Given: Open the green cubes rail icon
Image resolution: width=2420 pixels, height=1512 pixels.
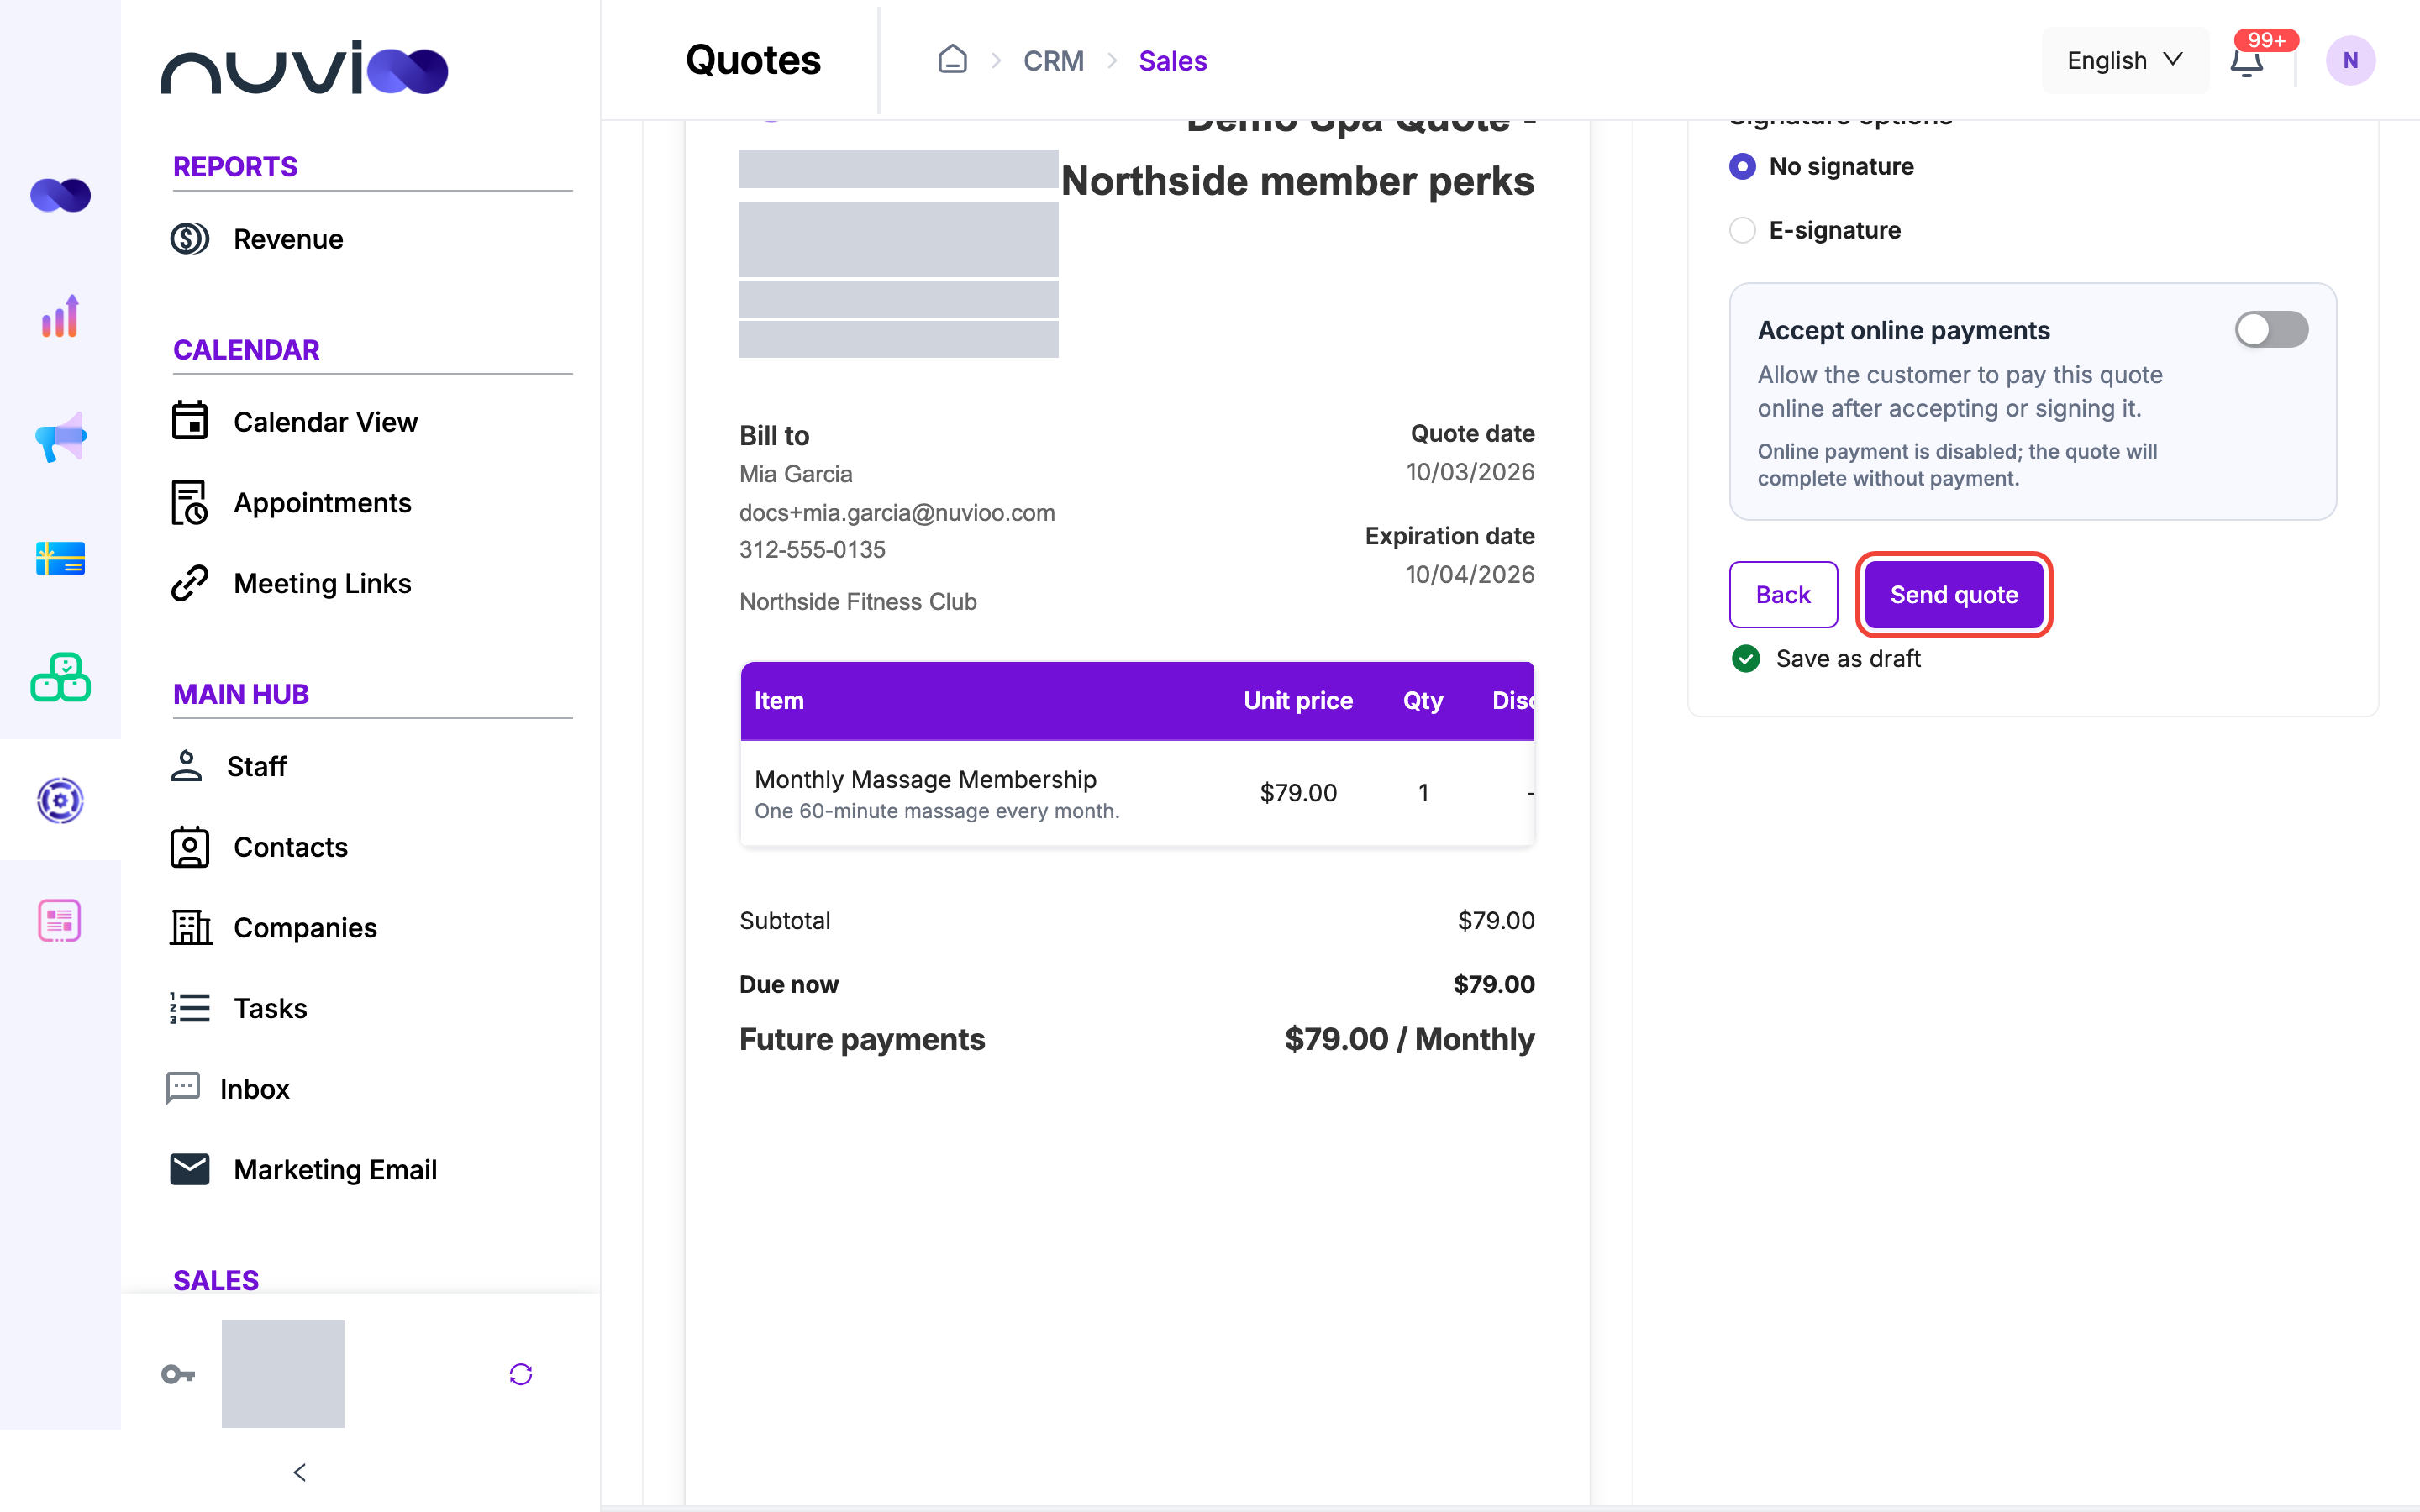Looking at the screenshot, I should (x=60, y=678).
